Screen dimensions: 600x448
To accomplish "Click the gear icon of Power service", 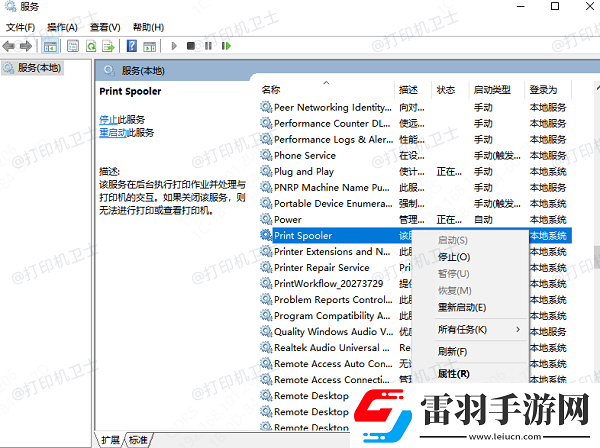I will [266, 219].
